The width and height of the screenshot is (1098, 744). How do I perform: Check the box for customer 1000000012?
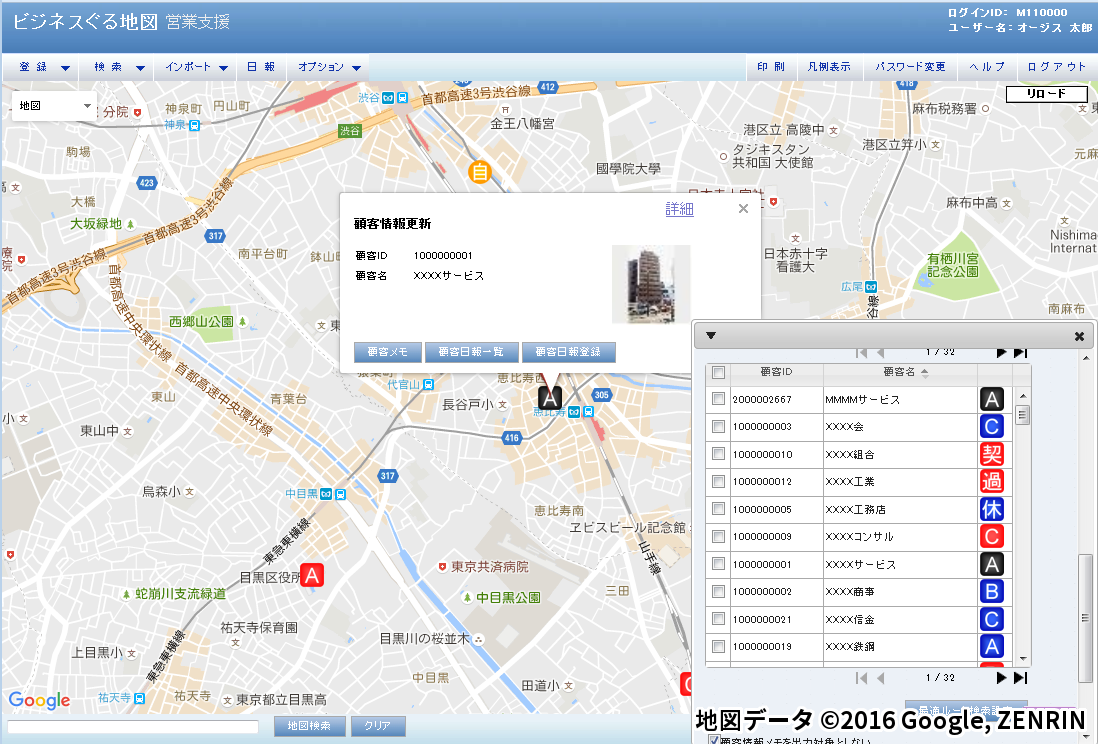click(718, 481)
